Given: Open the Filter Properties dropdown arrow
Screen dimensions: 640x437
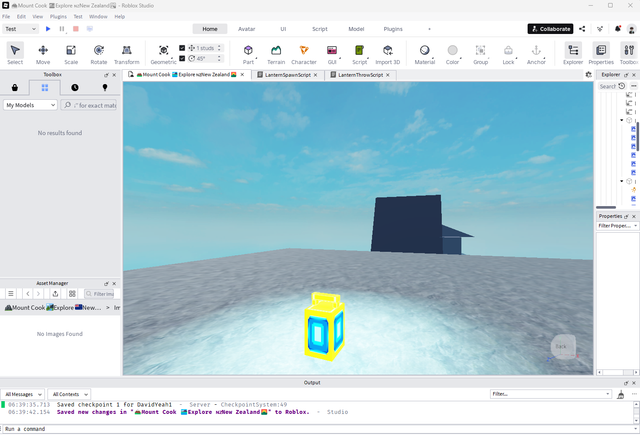Looking at the screenshot, I should (x=636, y=226).
